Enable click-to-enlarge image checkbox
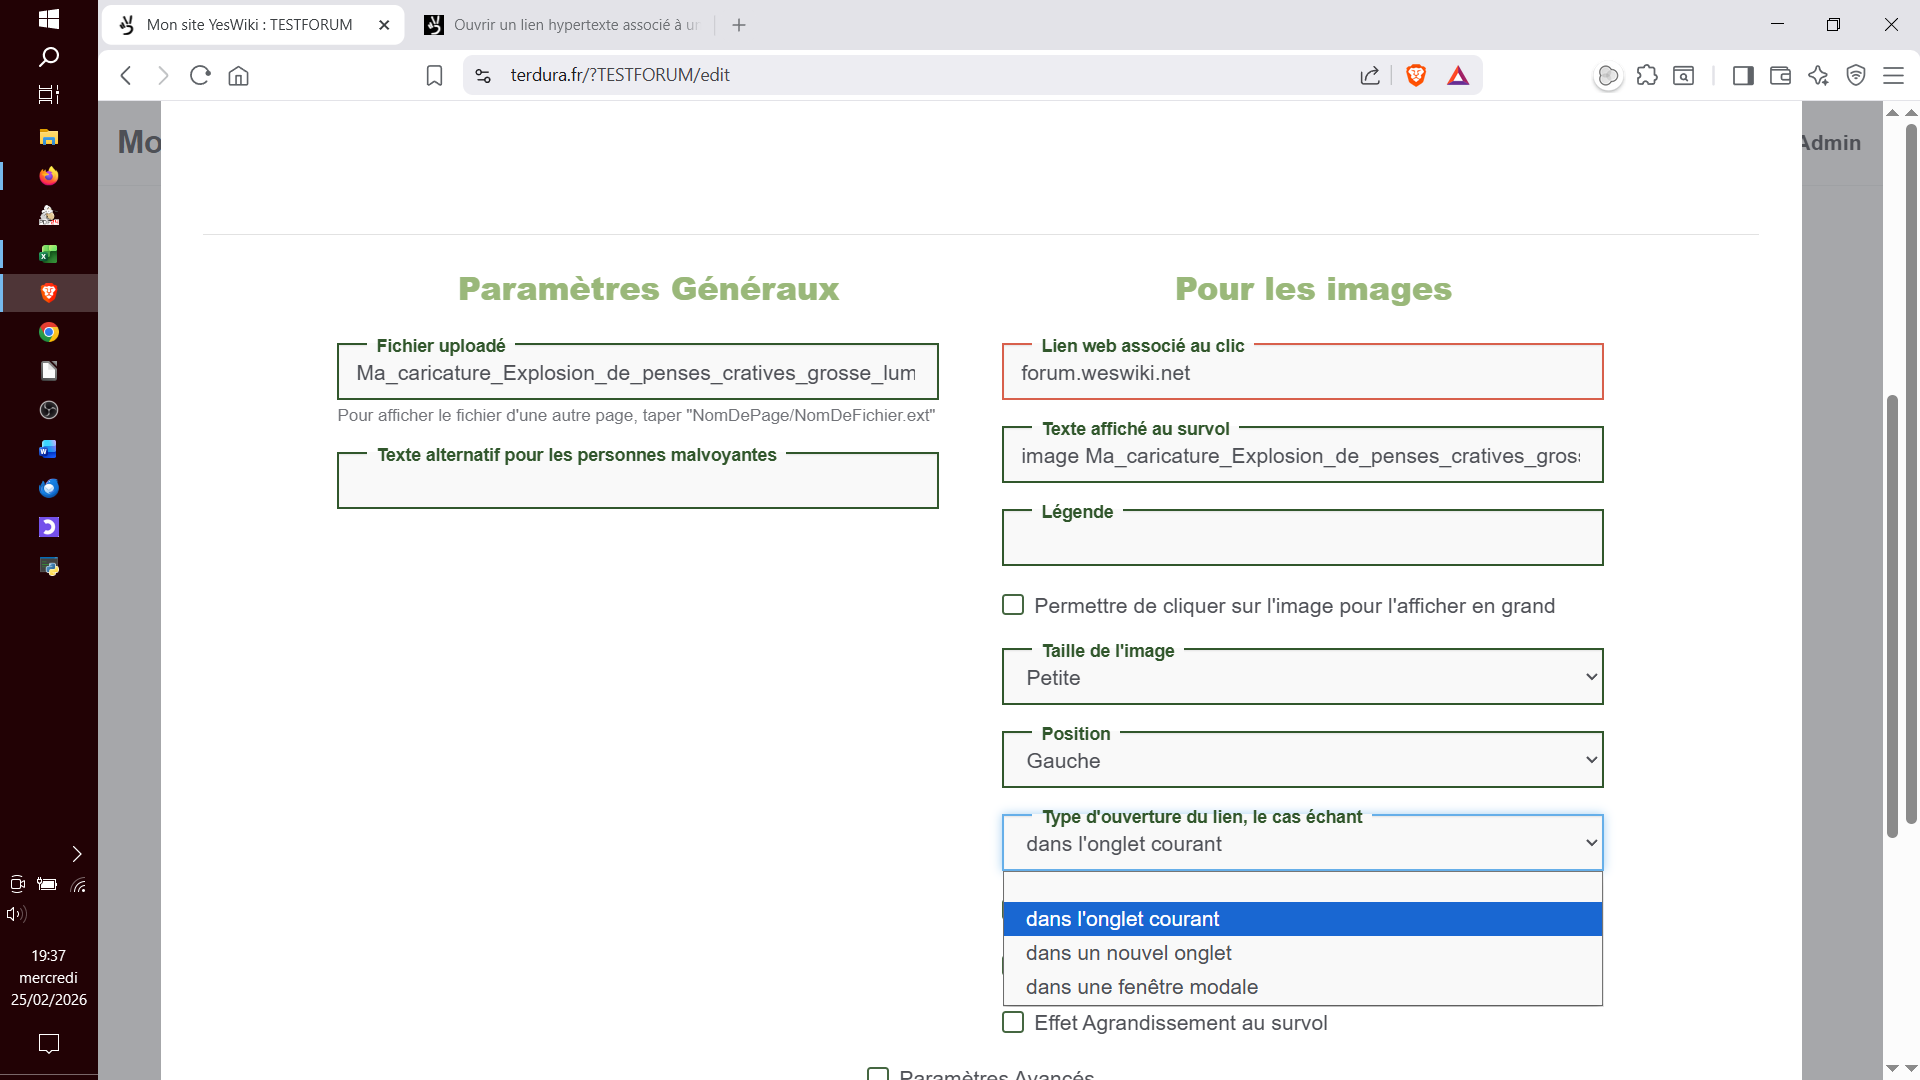 pyautogui.click(x=1013, y=605)
